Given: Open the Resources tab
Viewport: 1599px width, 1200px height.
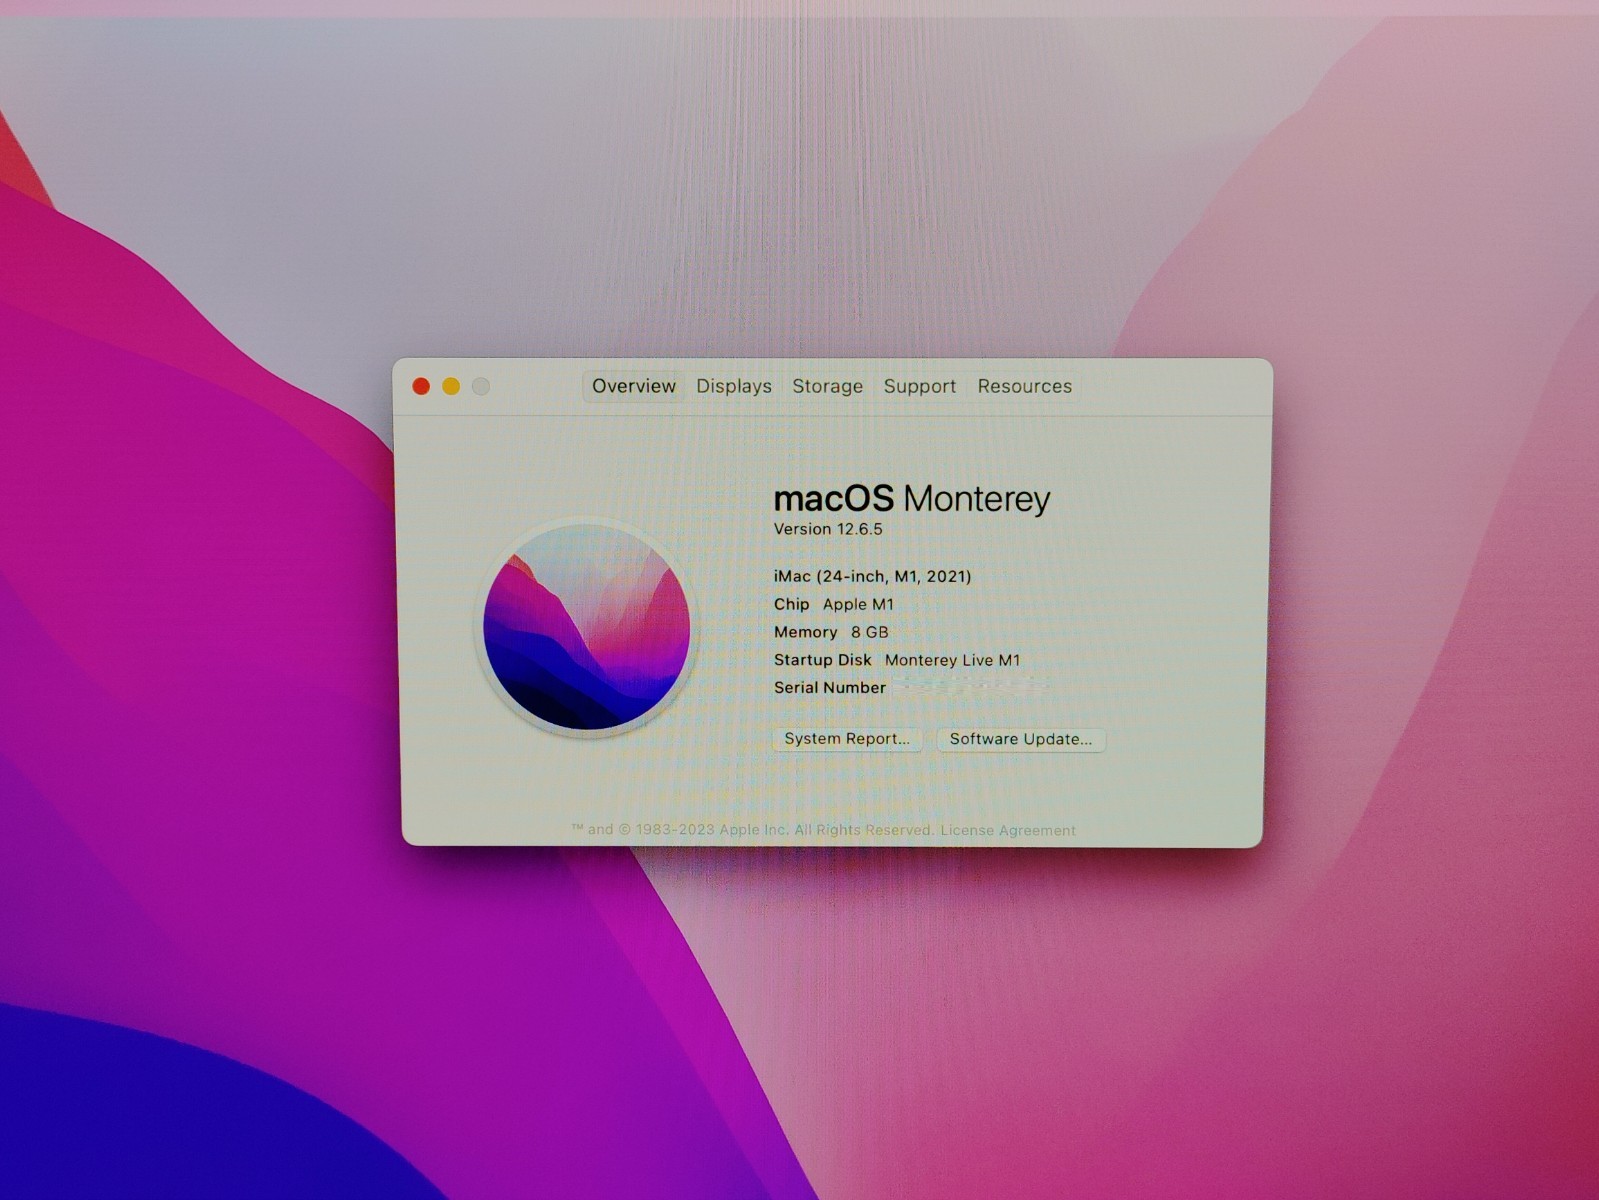Looking at the screenshot, I should (x=1024, y=386).
